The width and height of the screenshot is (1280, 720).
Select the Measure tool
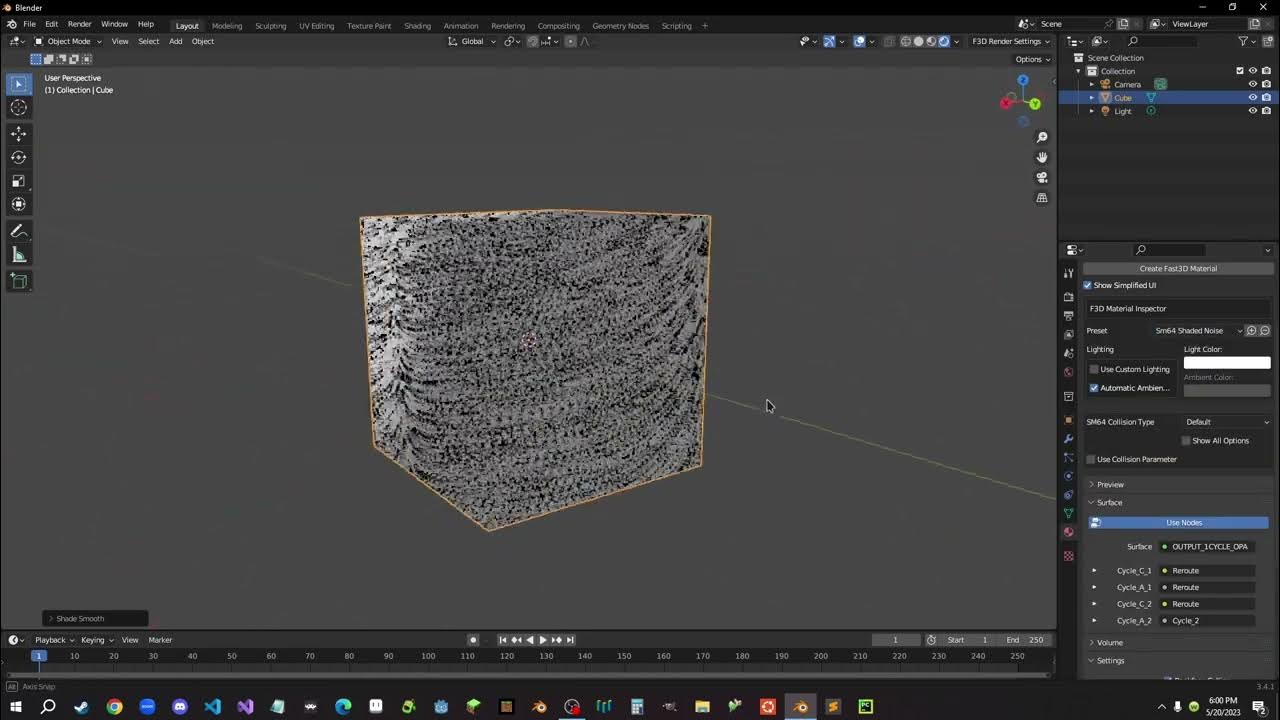[x=18, y=255]
